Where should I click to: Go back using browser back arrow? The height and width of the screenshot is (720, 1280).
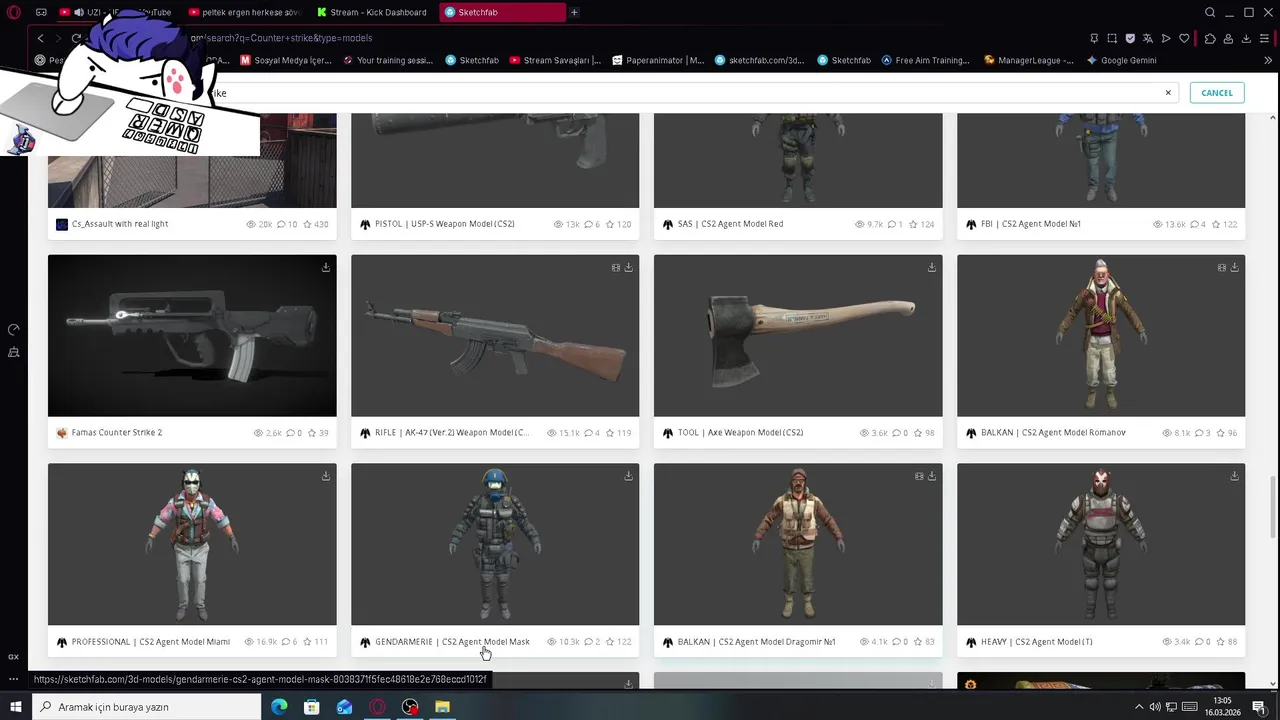coord(40,38)
